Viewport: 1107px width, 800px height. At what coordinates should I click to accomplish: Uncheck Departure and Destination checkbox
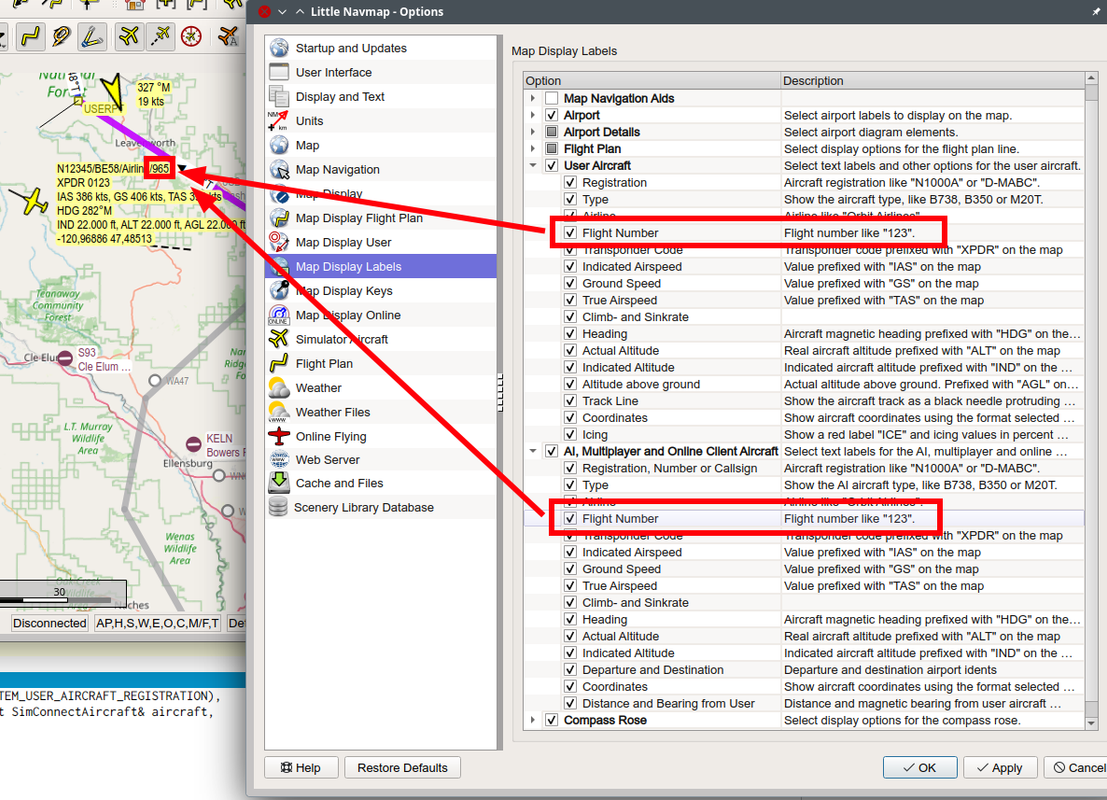[x=570, y=670]
